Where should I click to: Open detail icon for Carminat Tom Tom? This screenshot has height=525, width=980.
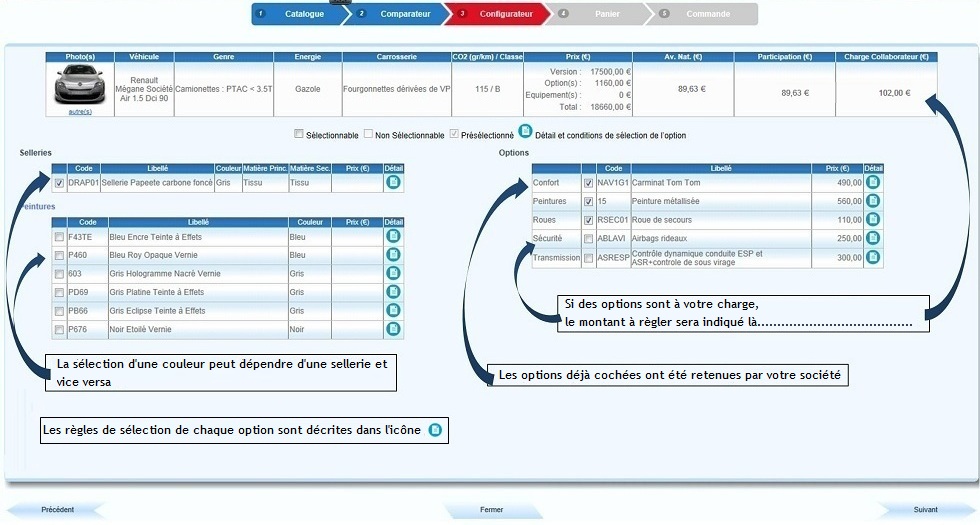(x=873, y=182)
